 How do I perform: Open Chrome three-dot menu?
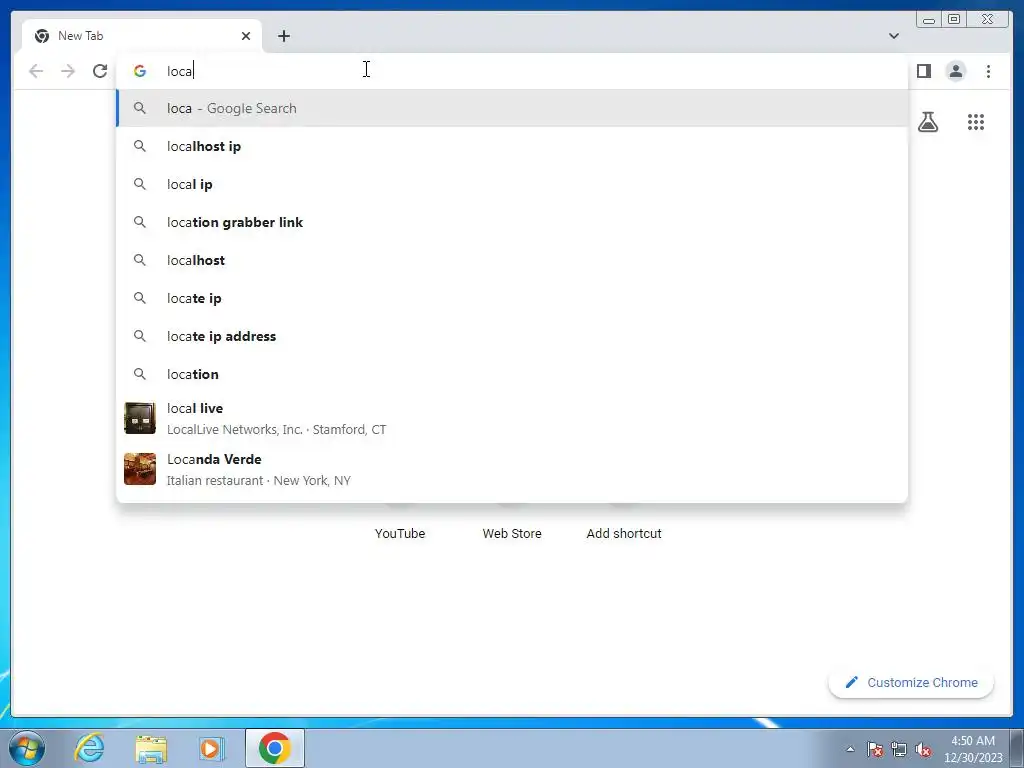click(988, 71)
